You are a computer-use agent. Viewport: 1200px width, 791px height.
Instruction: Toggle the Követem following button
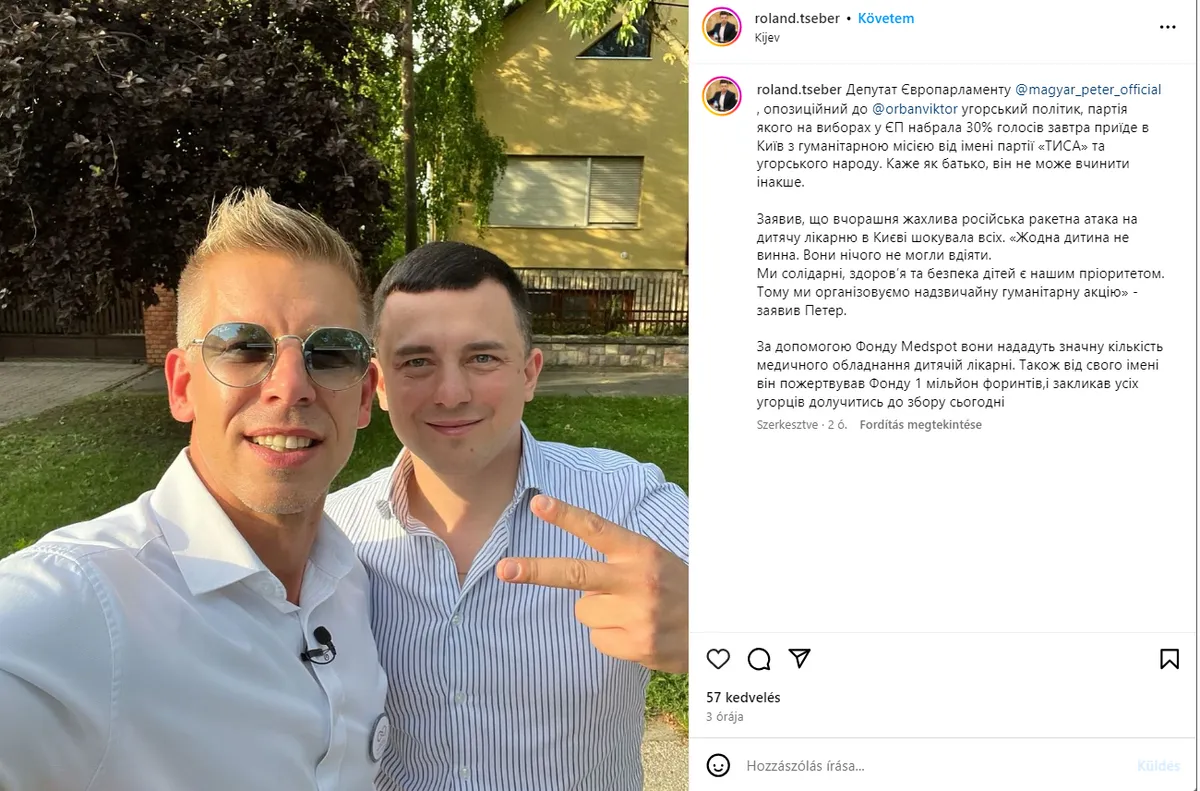886,19
